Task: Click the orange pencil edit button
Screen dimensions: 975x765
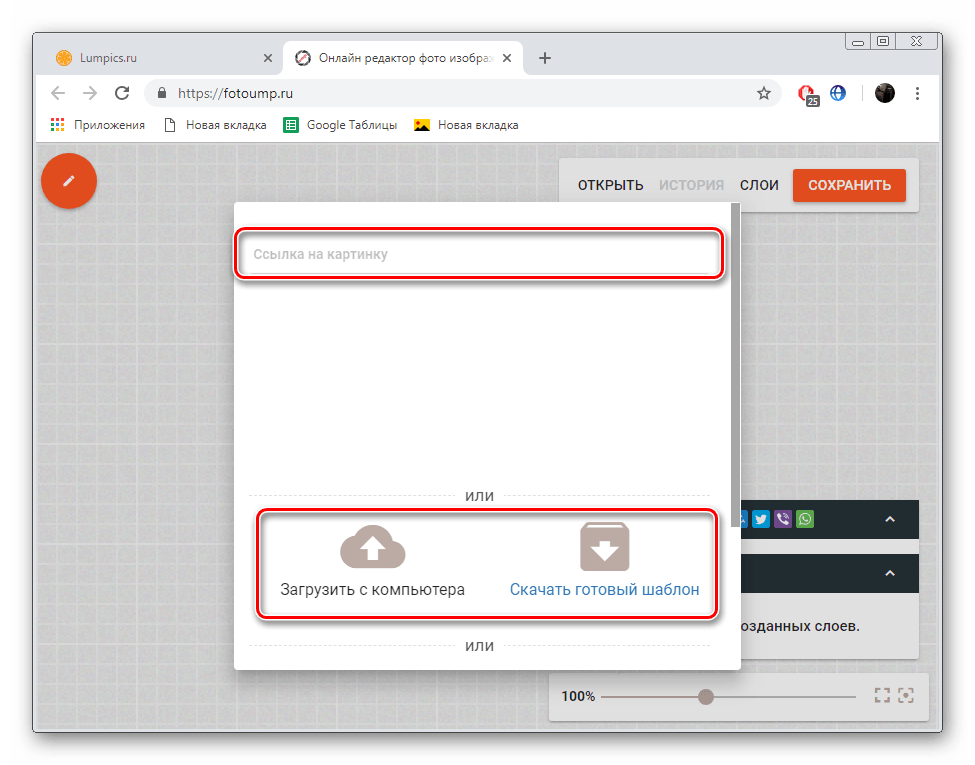Action: [x=69, y=181]
